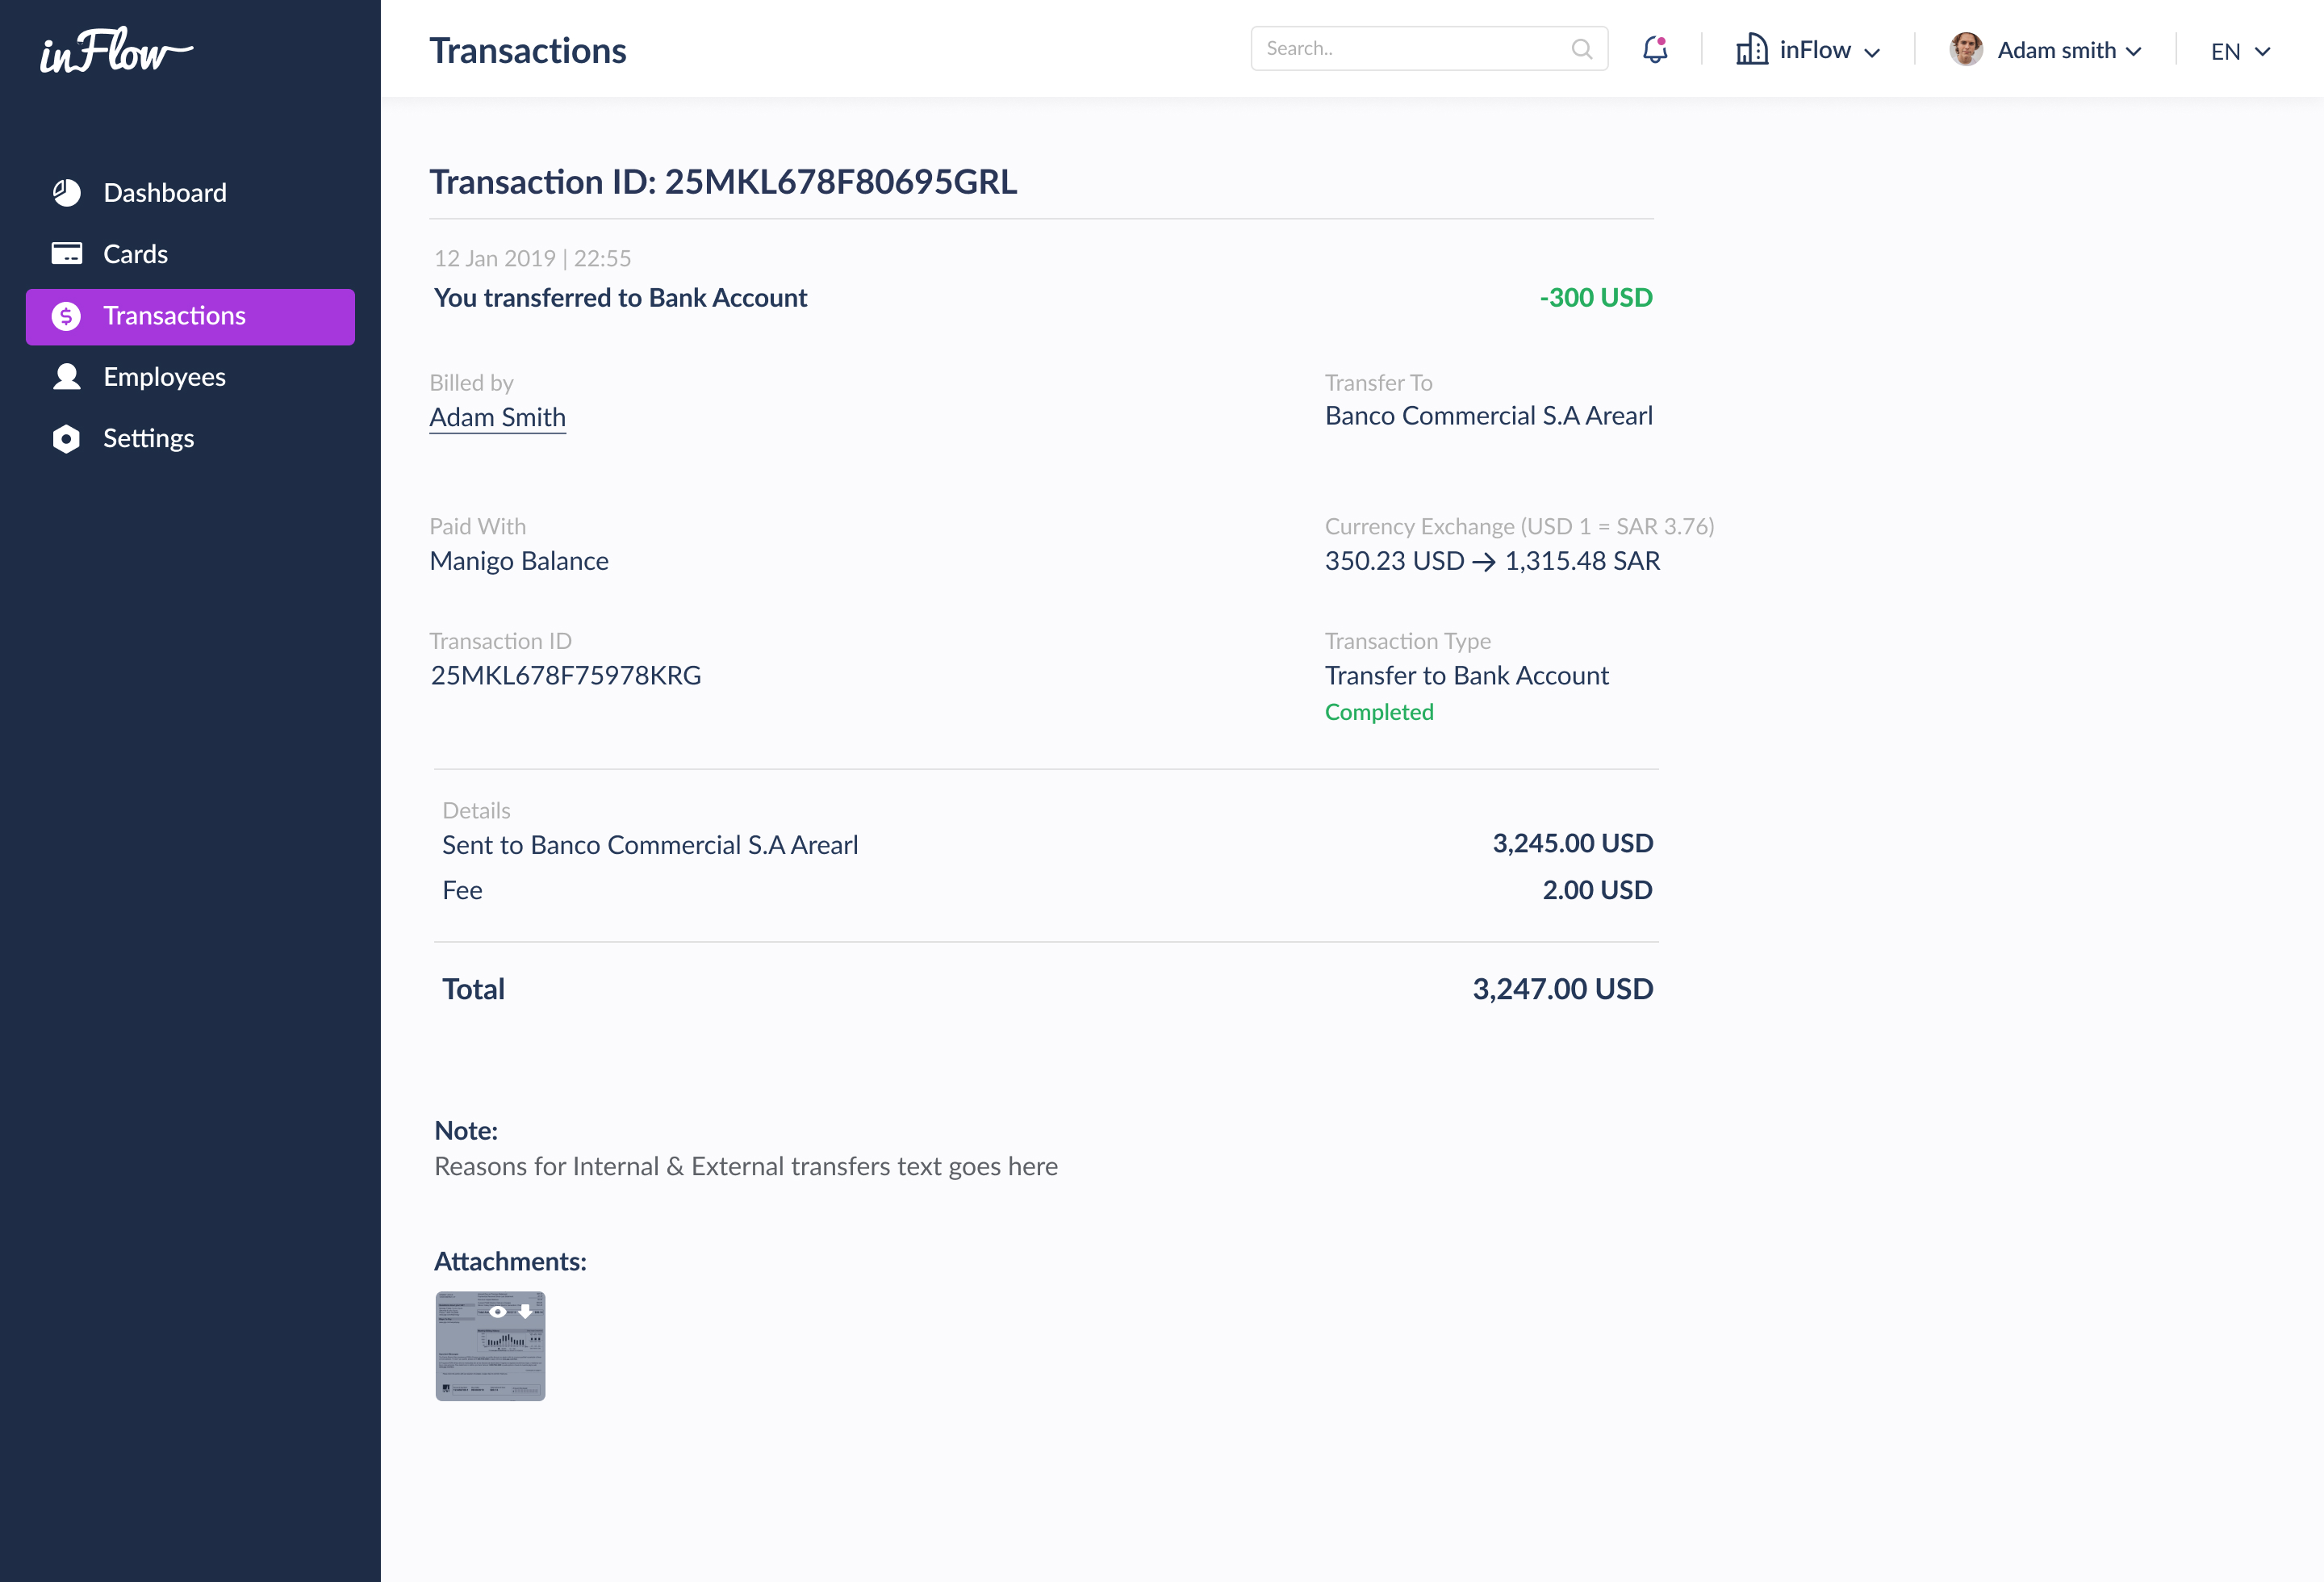The height and width of the screenshot is (1582, 2324).
Task: Click the inFlow logo in sidebar
Action: tap(115, 52)
